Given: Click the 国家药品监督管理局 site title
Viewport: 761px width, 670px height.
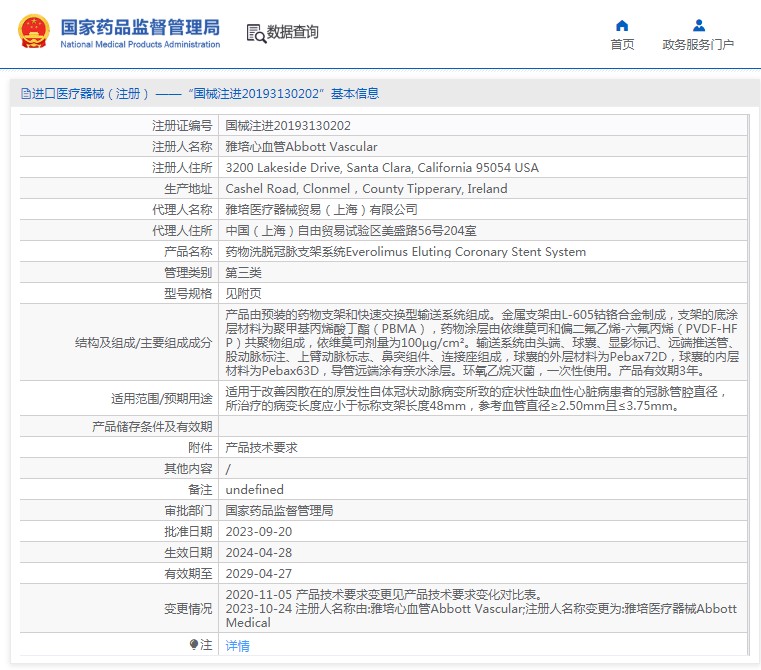Looking at the screenshot, I should click(x=140, y=27).
